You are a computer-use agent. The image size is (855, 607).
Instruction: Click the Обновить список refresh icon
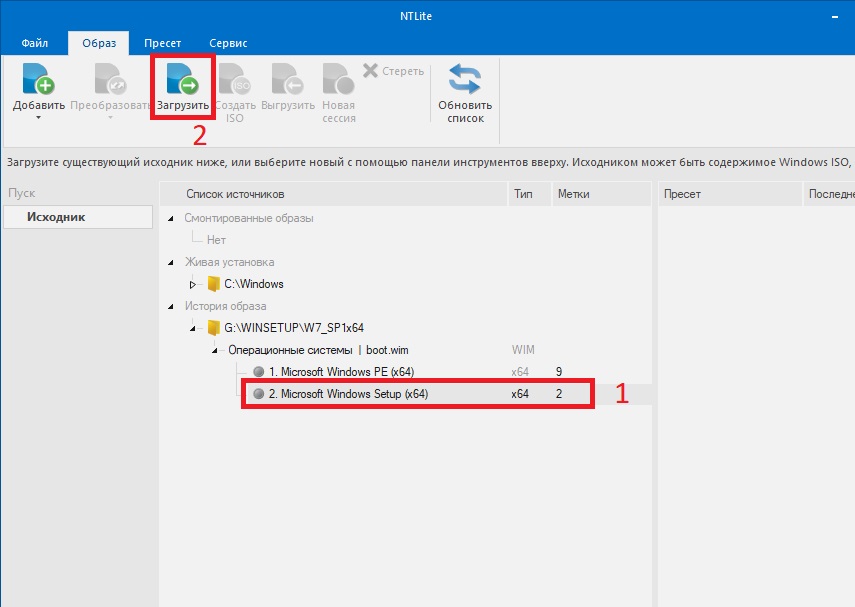[x=465, y=79]
